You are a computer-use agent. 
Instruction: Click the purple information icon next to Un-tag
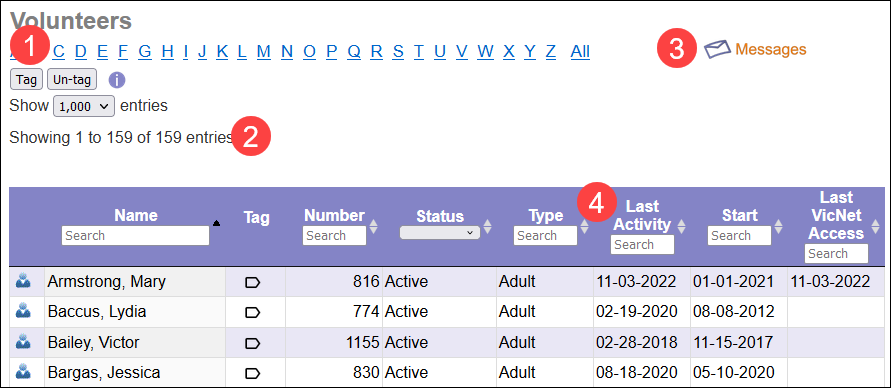(x=116, y=80)
